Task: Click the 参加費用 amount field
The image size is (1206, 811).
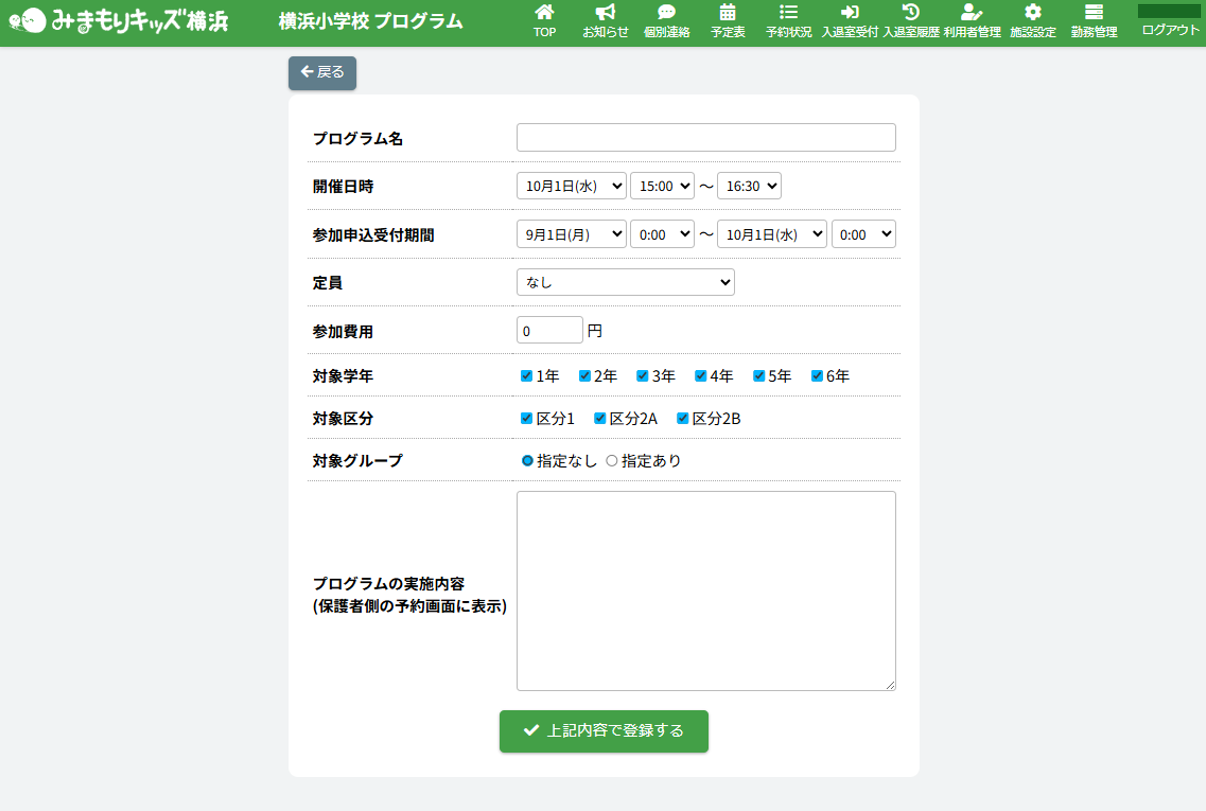Action: 549,330
